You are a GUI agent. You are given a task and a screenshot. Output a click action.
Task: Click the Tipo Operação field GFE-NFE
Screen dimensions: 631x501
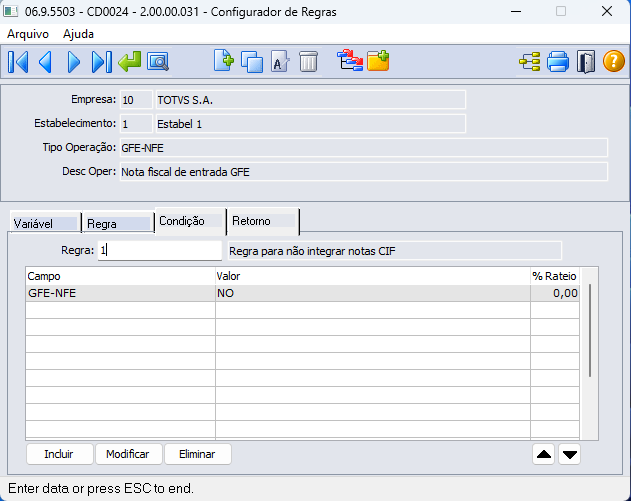[x=364, y=148]
